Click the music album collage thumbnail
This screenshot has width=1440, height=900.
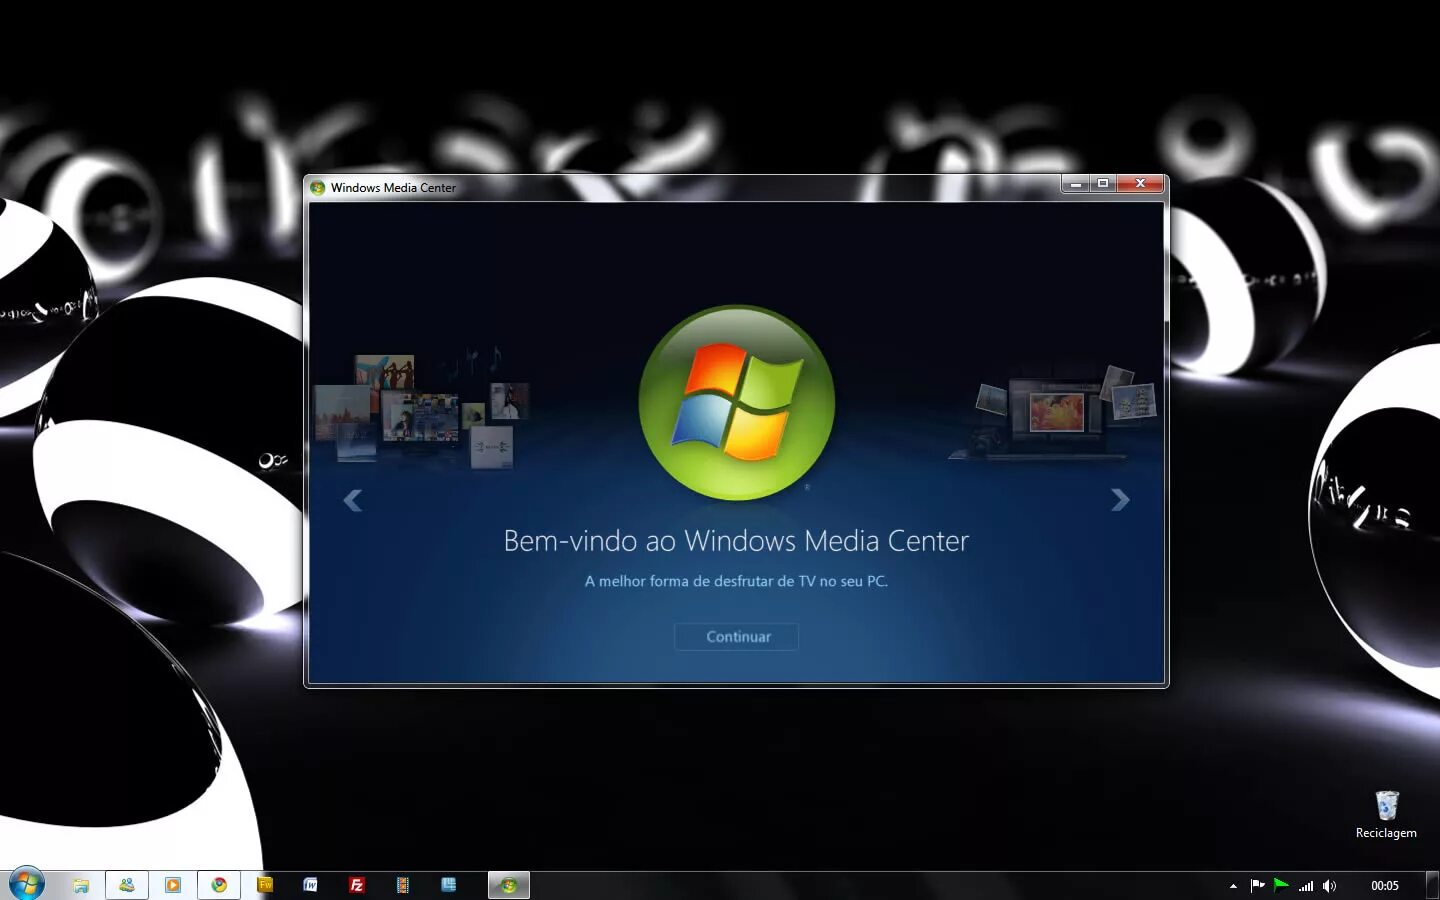421,411
